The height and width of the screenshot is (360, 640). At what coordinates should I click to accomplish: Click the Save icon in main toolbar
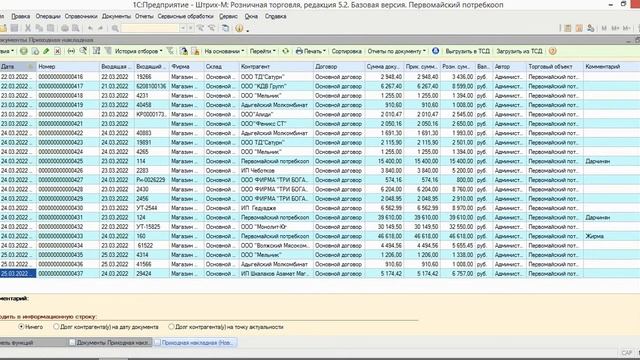tap(14, 28)
